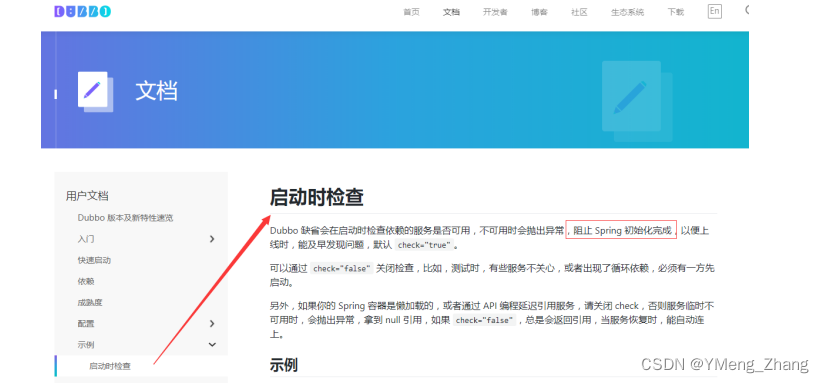
Task: Open Dubbo 版本及新特性速览 in sidebar
Action: 126,218
